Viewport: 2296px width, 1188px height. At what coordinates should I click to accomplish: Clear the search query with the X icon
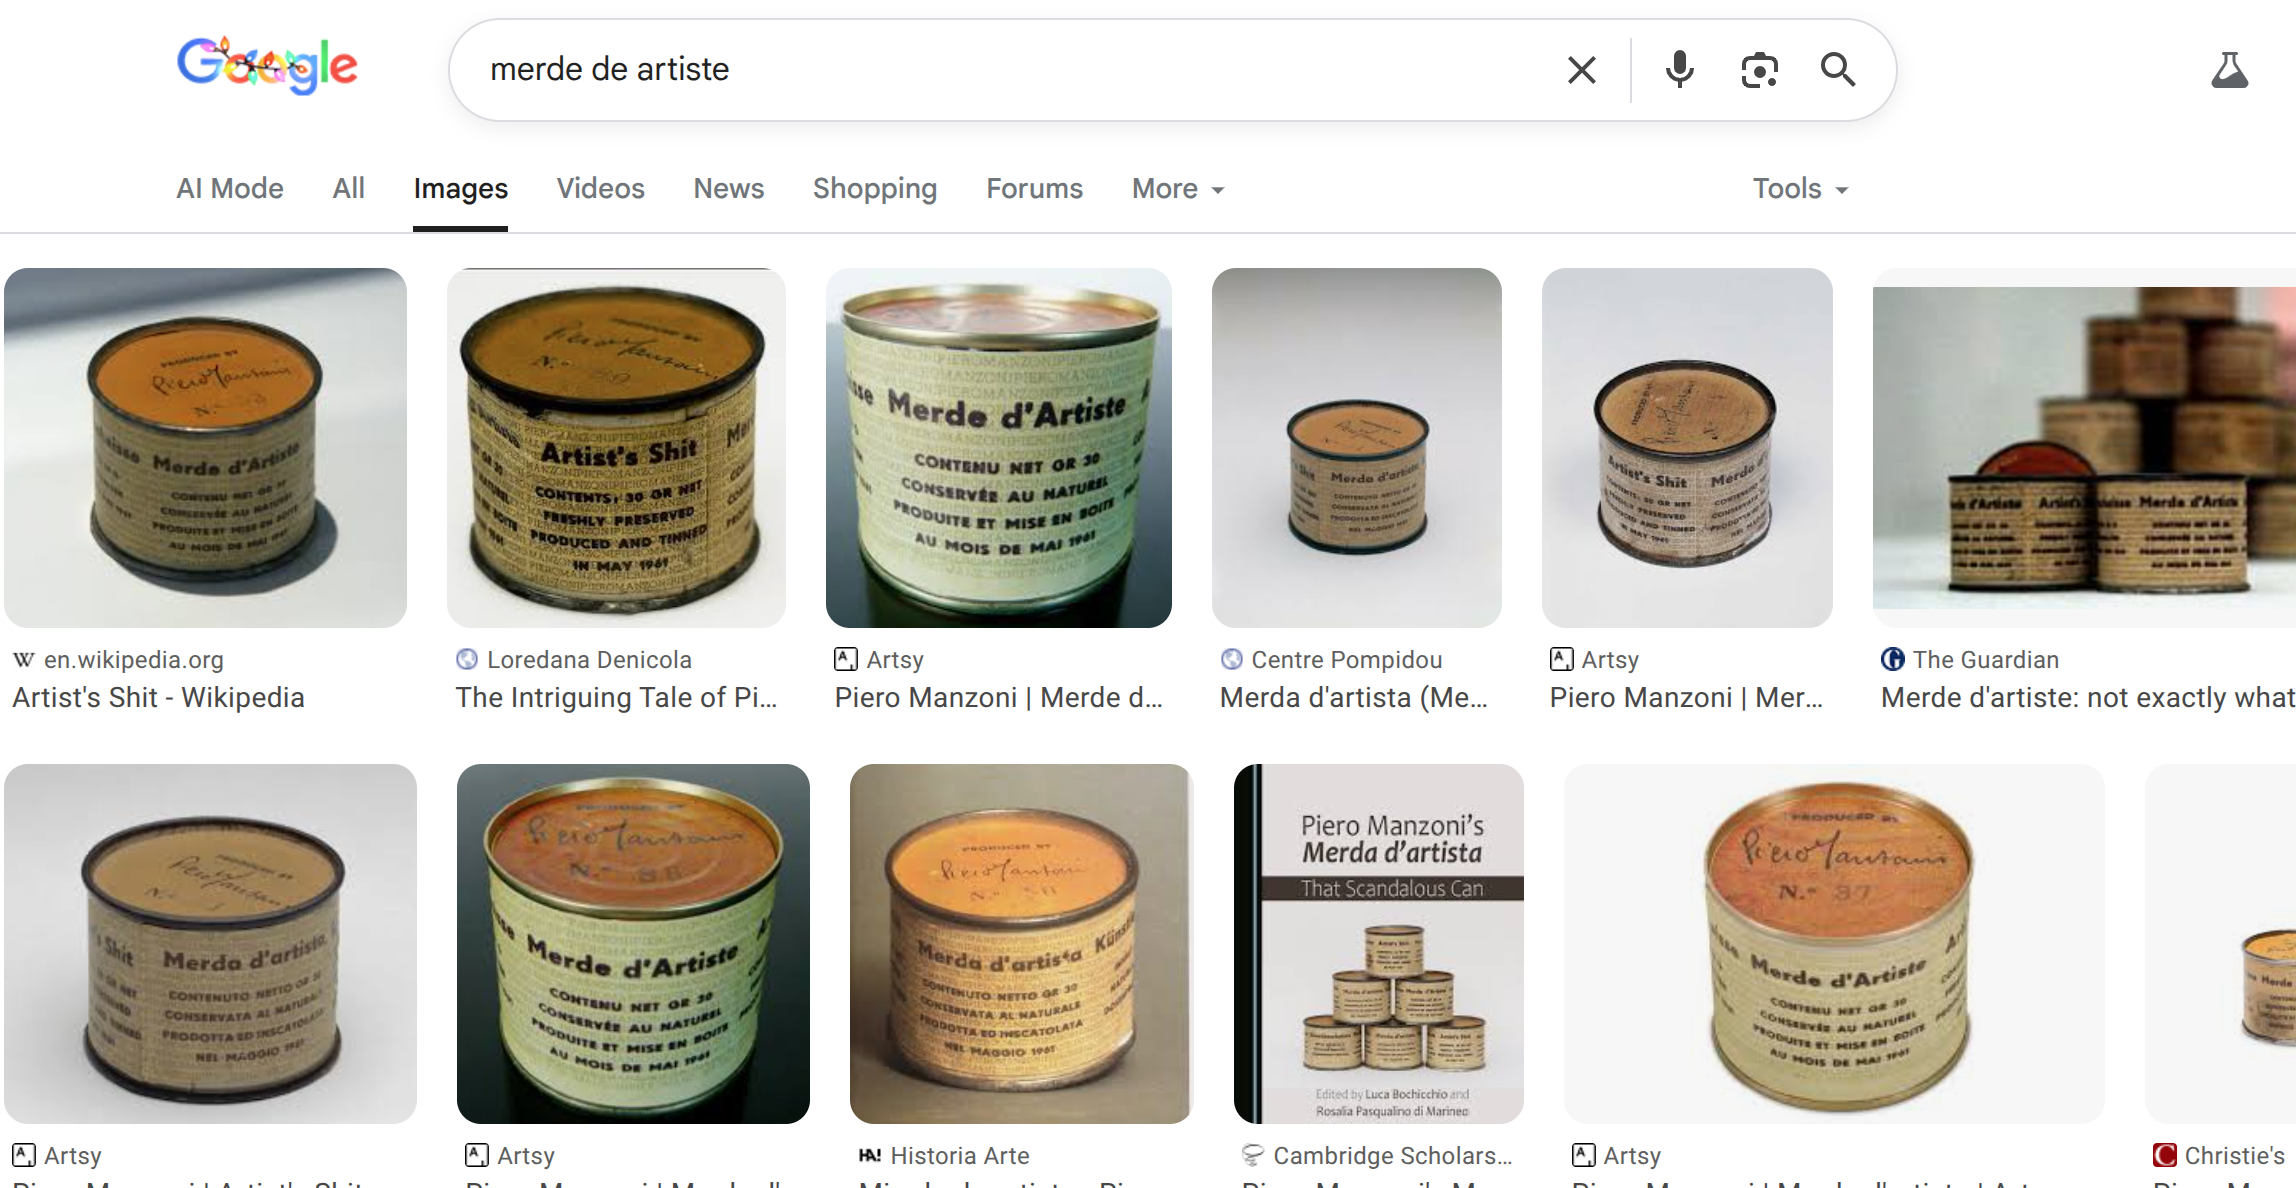point(1581,70)
